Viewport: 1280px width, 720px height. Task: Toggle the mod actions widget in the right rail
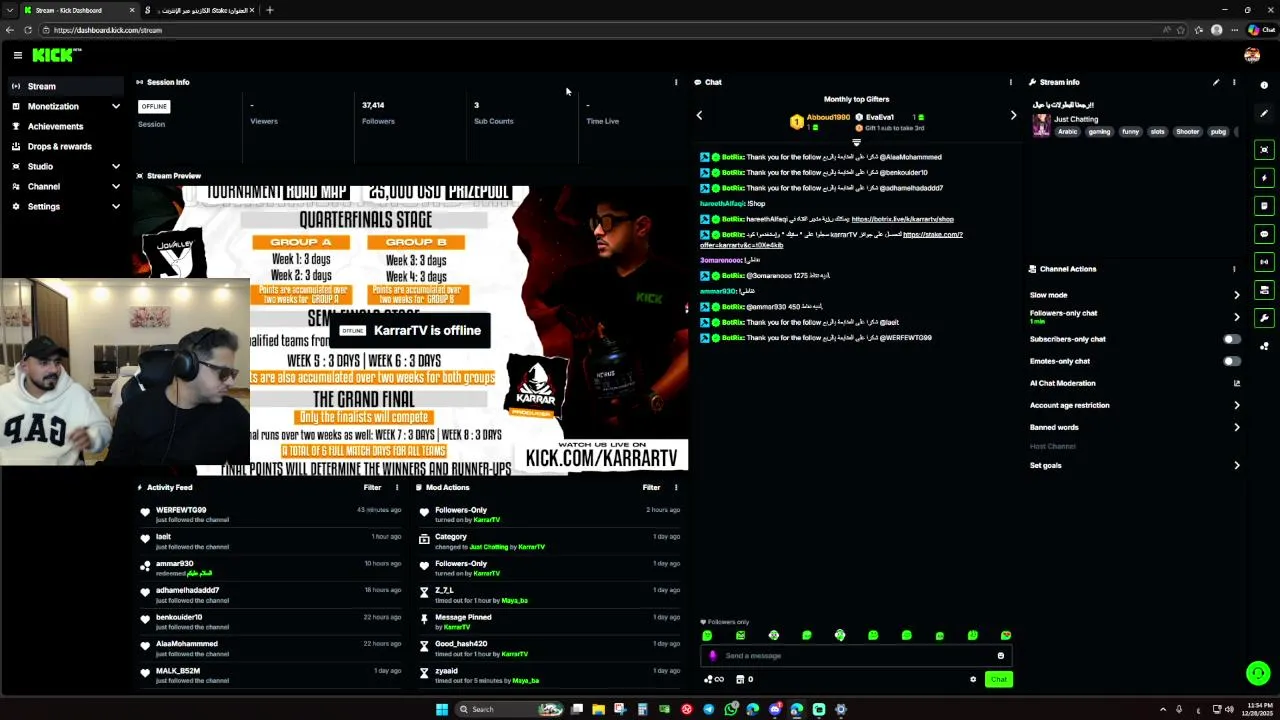(1264, 290)
